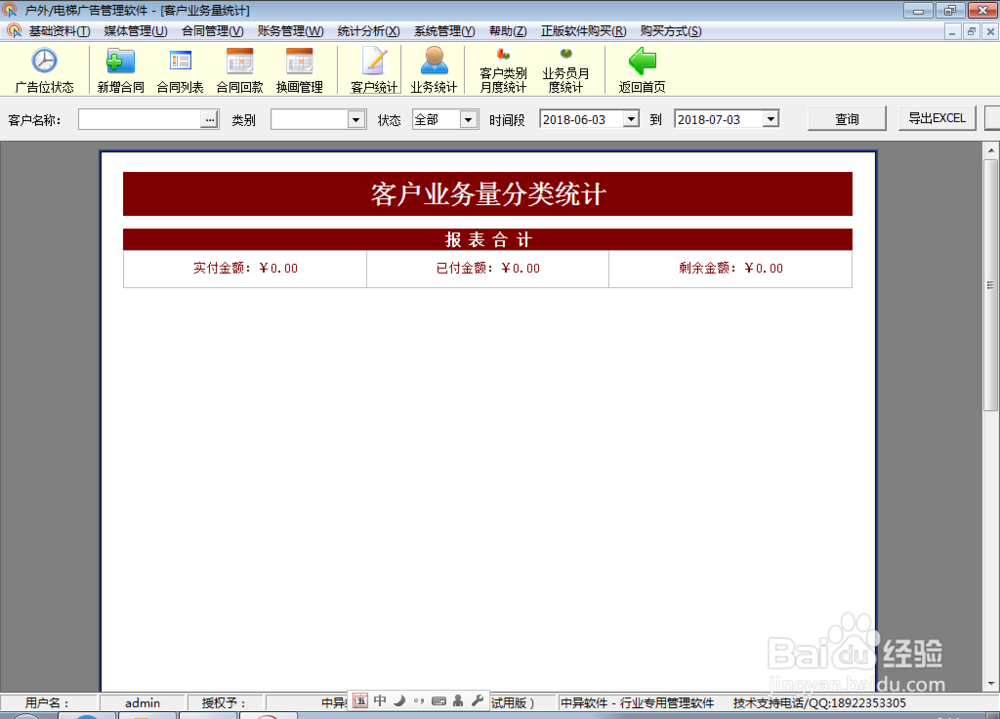Click the IME user icon
The image size is (1000, 719).
[x=458, y=701]
